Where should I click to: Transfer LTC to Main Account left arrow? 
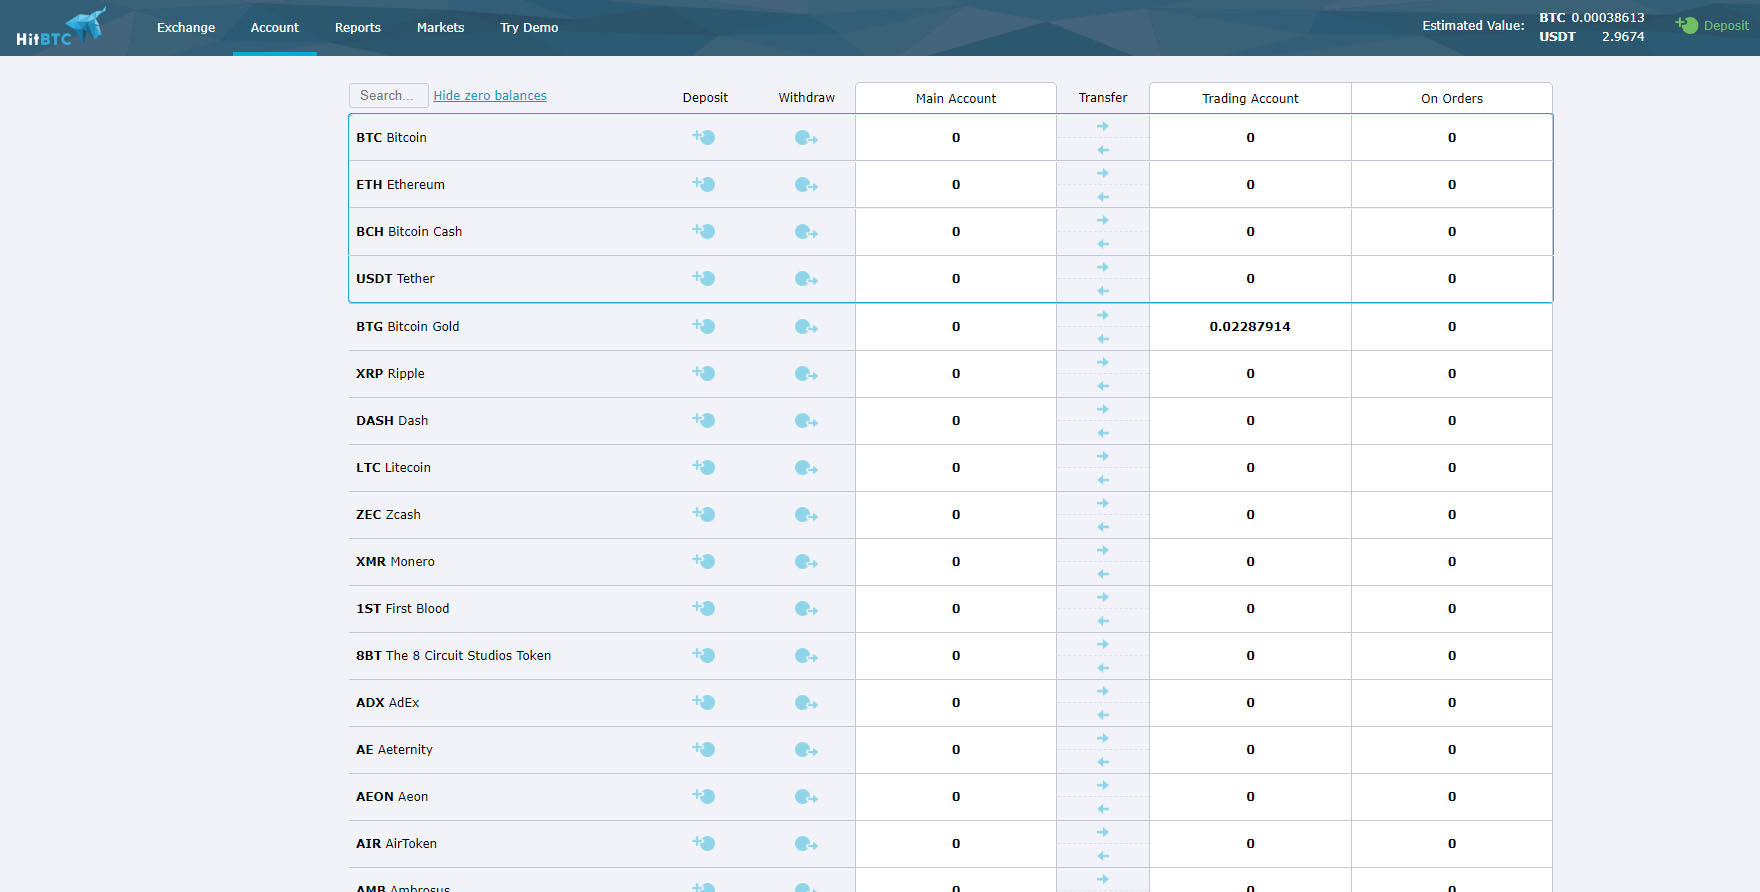coord(1103,480)
